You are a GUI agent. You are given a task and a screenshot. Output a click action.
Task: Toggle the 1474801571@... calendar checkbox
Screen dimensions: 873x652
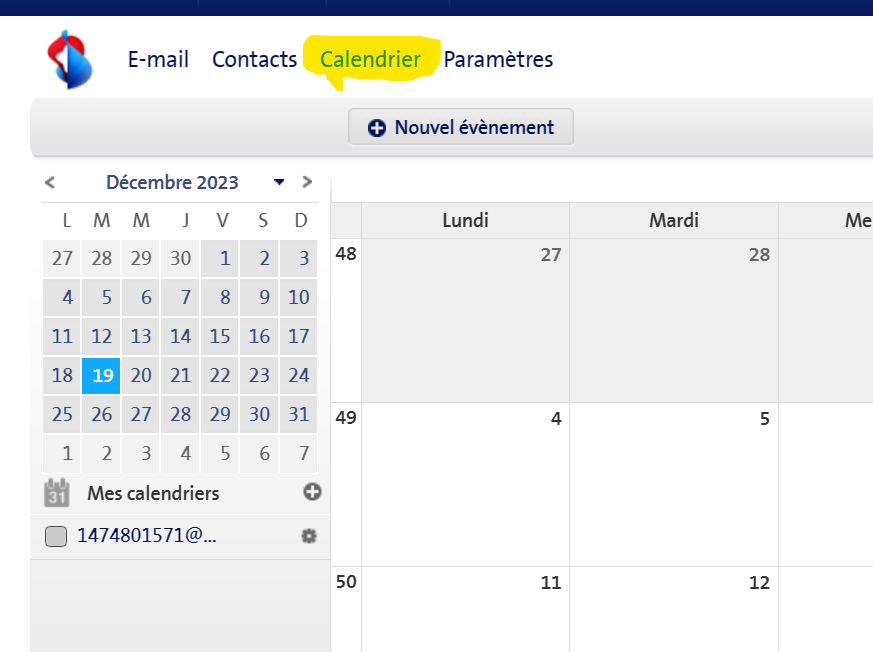pos(56,536)
